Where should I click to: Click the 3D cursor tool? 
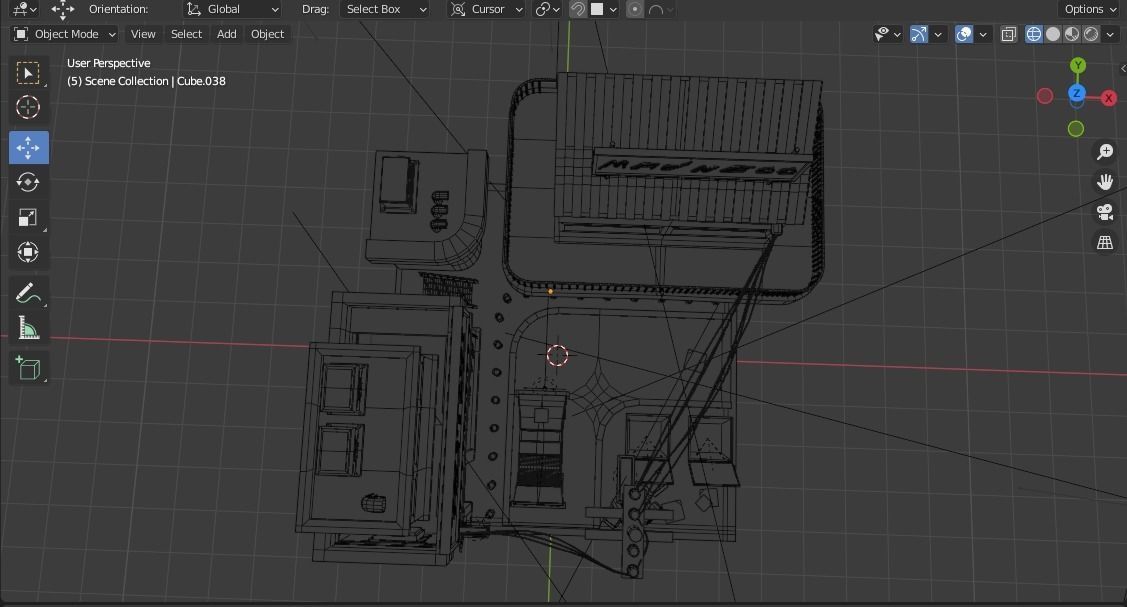28,107
